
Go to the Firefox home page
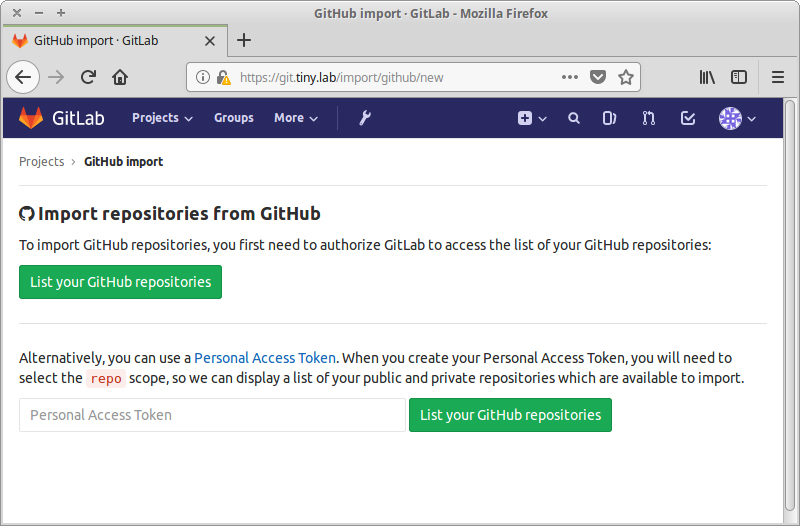[x=120, y=77]
